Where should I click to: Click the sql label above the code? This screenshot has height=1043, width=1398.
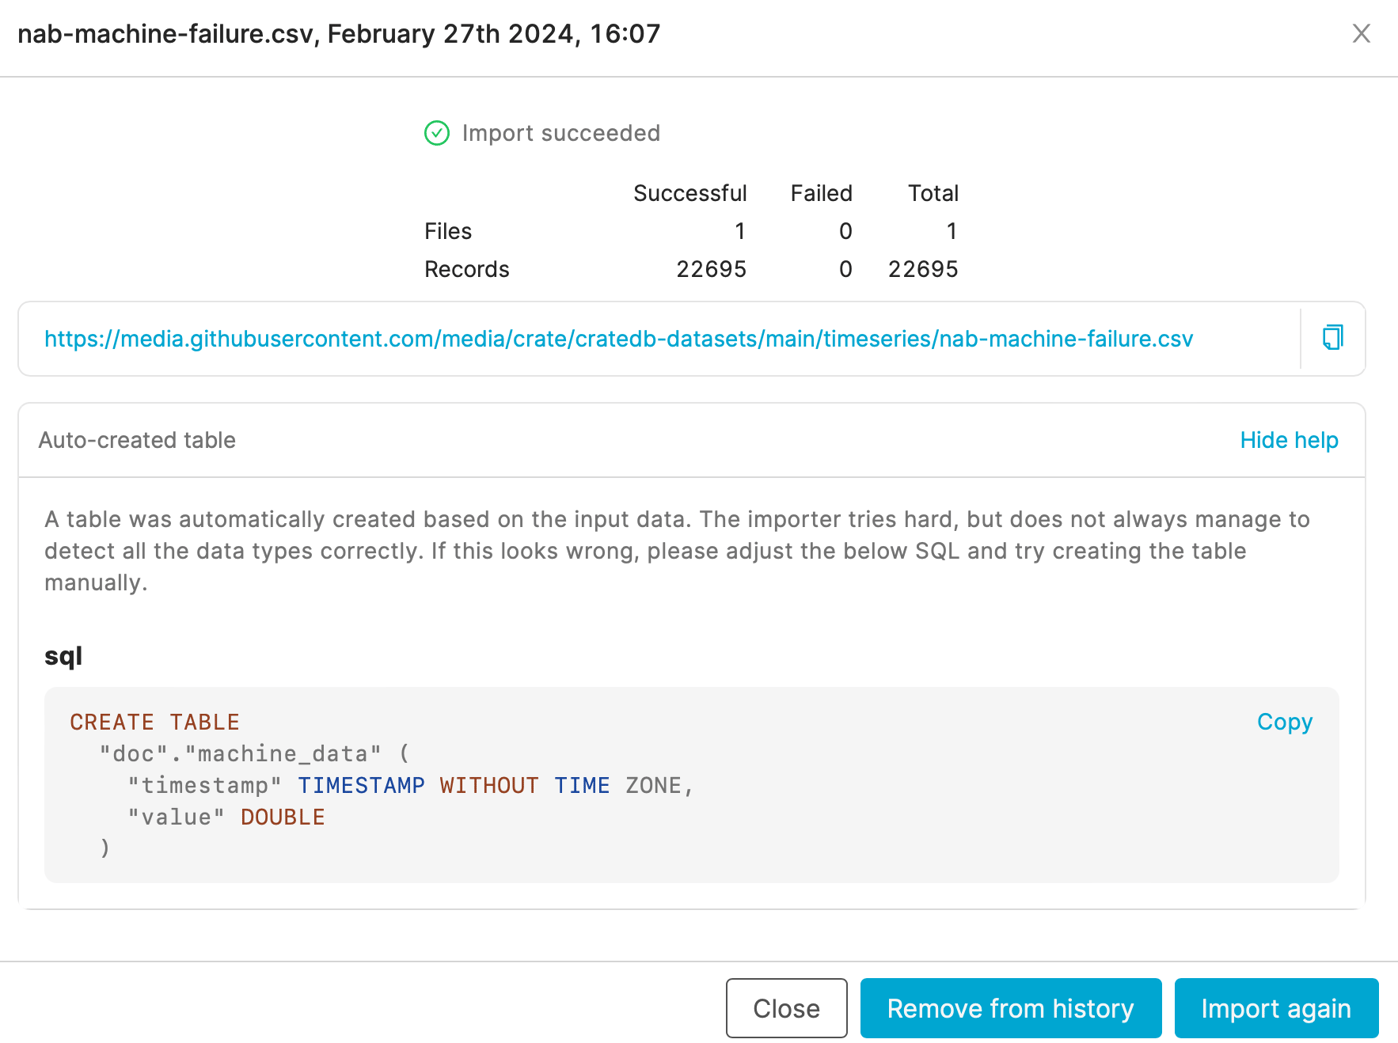(60, 656)
